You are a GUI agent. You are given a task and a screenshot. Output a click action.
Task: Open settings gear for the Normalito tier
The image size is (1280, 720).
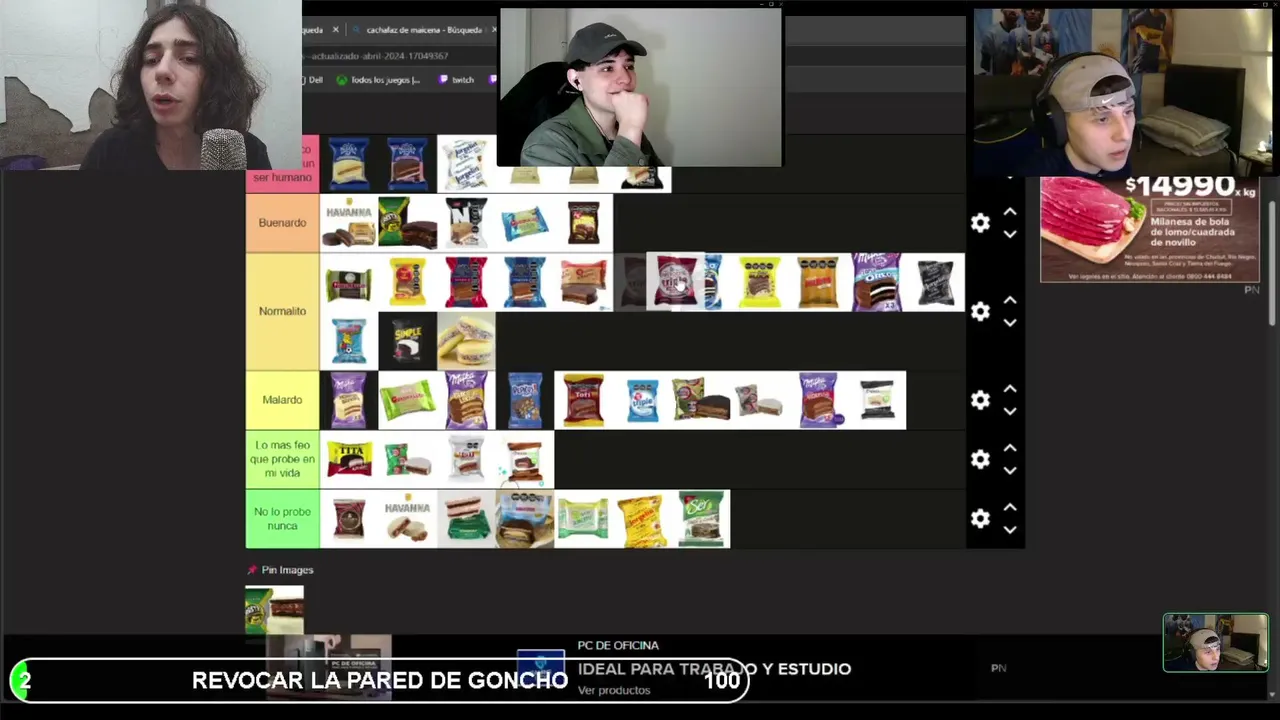[980, 311]
